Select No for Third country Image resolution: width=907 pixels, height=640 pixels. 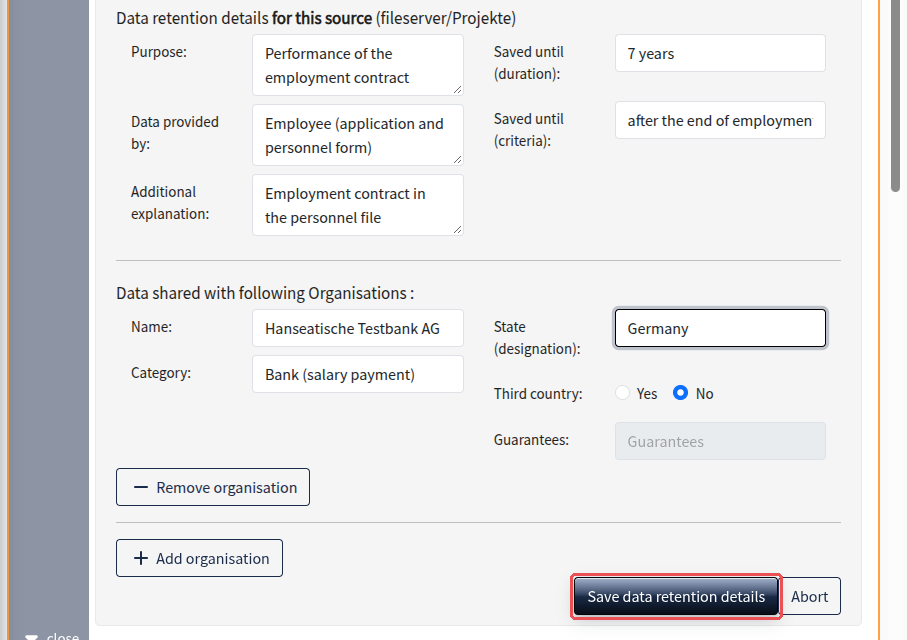click(680, 392)
